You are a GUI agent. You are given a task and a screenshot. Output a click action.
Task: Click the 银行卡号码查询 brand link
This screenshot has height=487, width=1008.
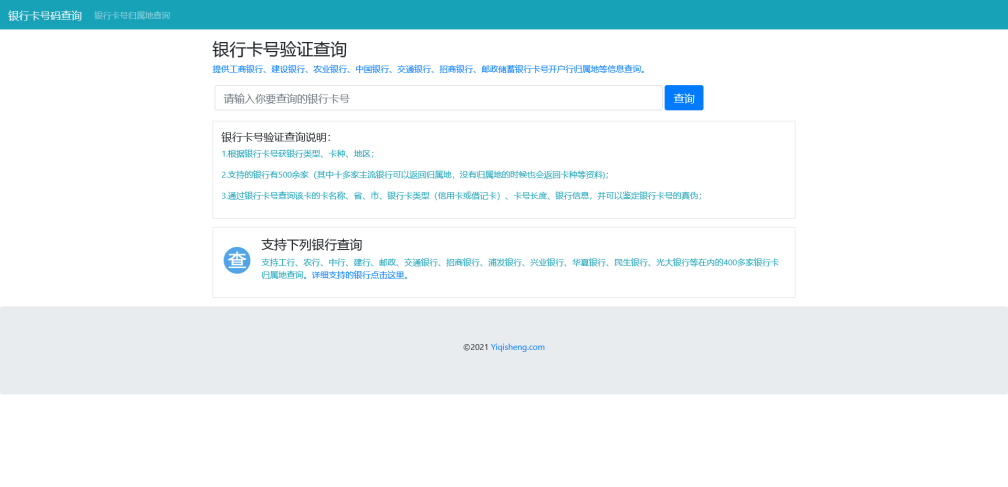click(x=45, y=15)
